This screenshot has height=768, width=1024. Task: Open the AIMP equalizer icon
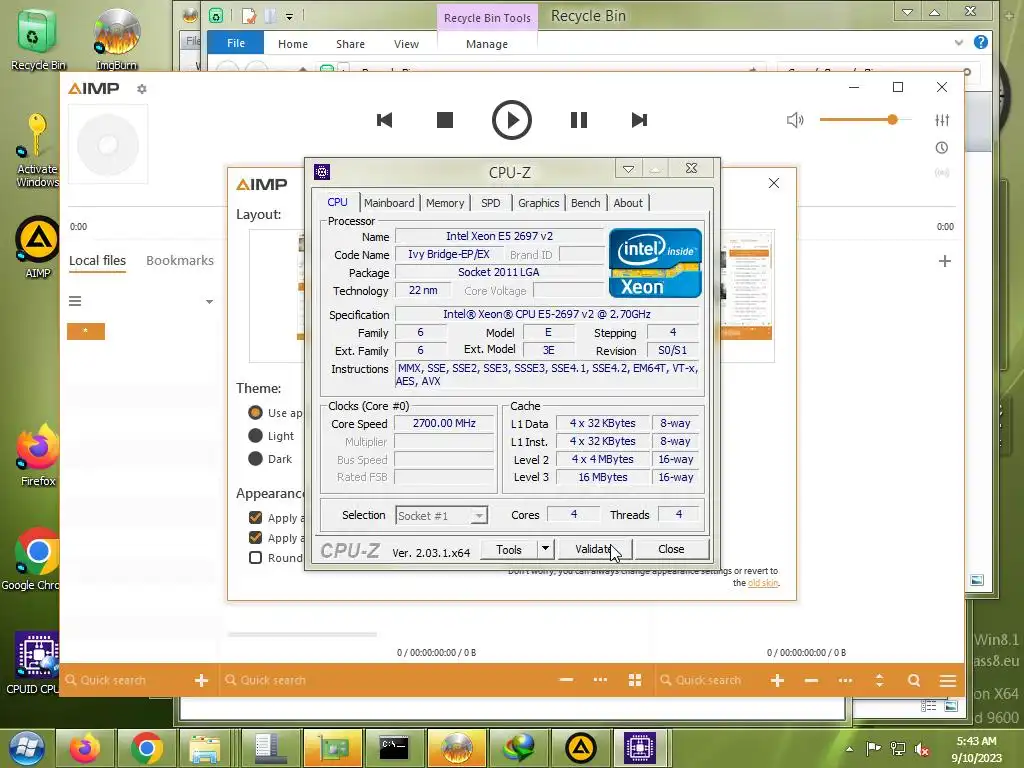click(x=942, y=120)
